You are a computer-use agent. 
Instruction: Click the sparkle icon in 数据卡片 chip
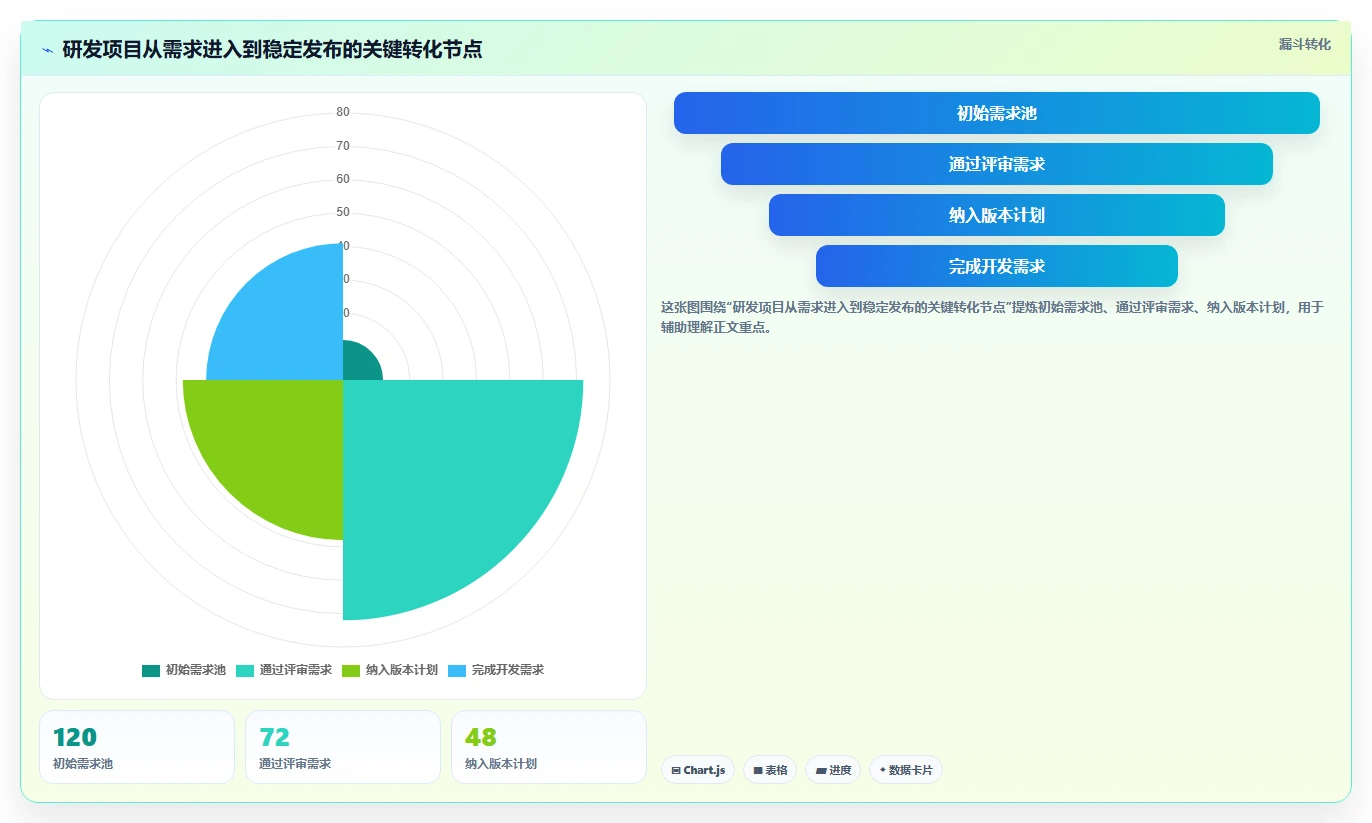pos(883,771)
